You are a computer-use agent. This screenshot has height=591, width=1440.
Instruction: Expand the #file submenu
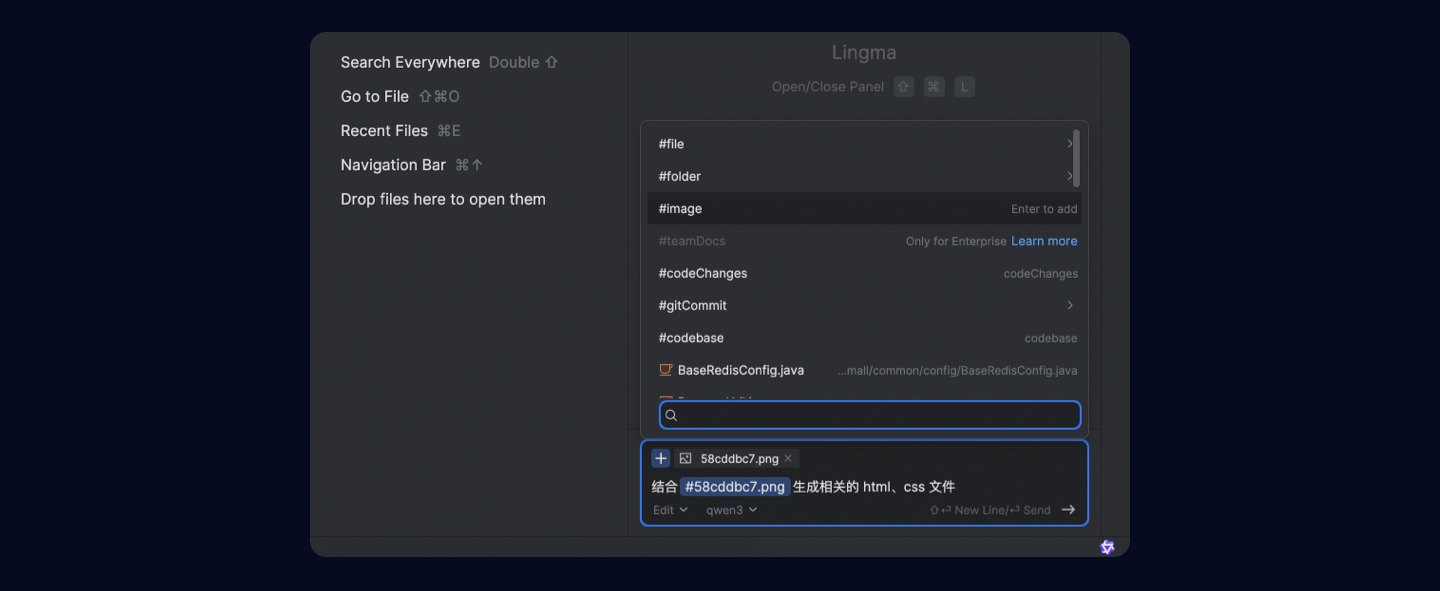tap(1069, 144)
